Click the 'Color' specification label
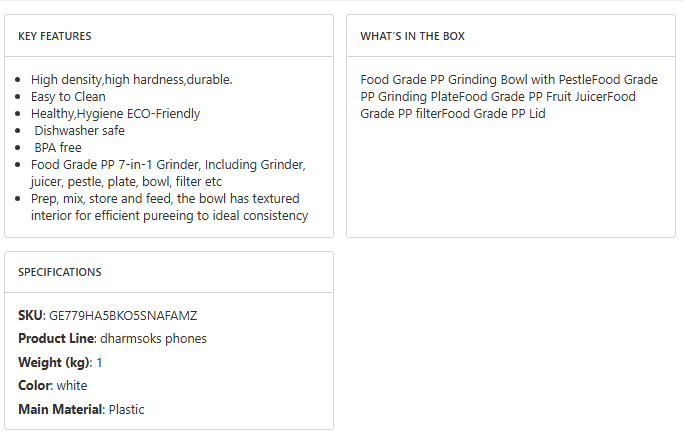The image size is (684, 434). tap(33, 386)
